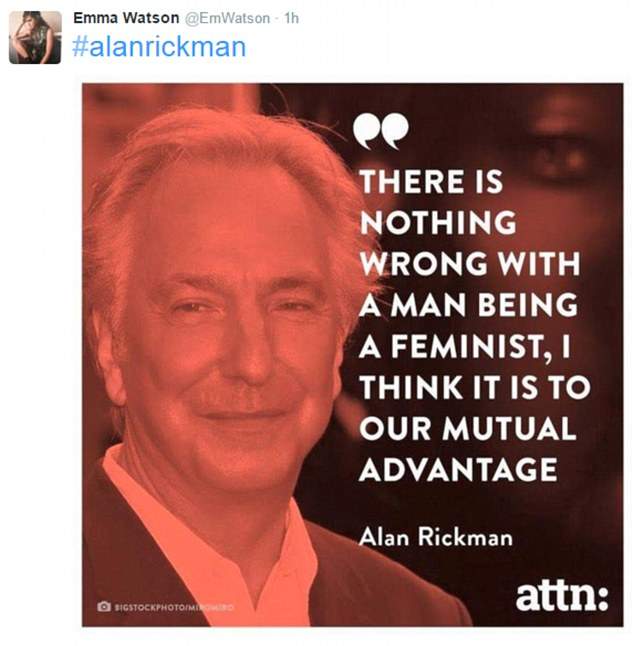Click the BIGSTOCKPHOTO credit text
634x646 pixels.
[174, 607]
